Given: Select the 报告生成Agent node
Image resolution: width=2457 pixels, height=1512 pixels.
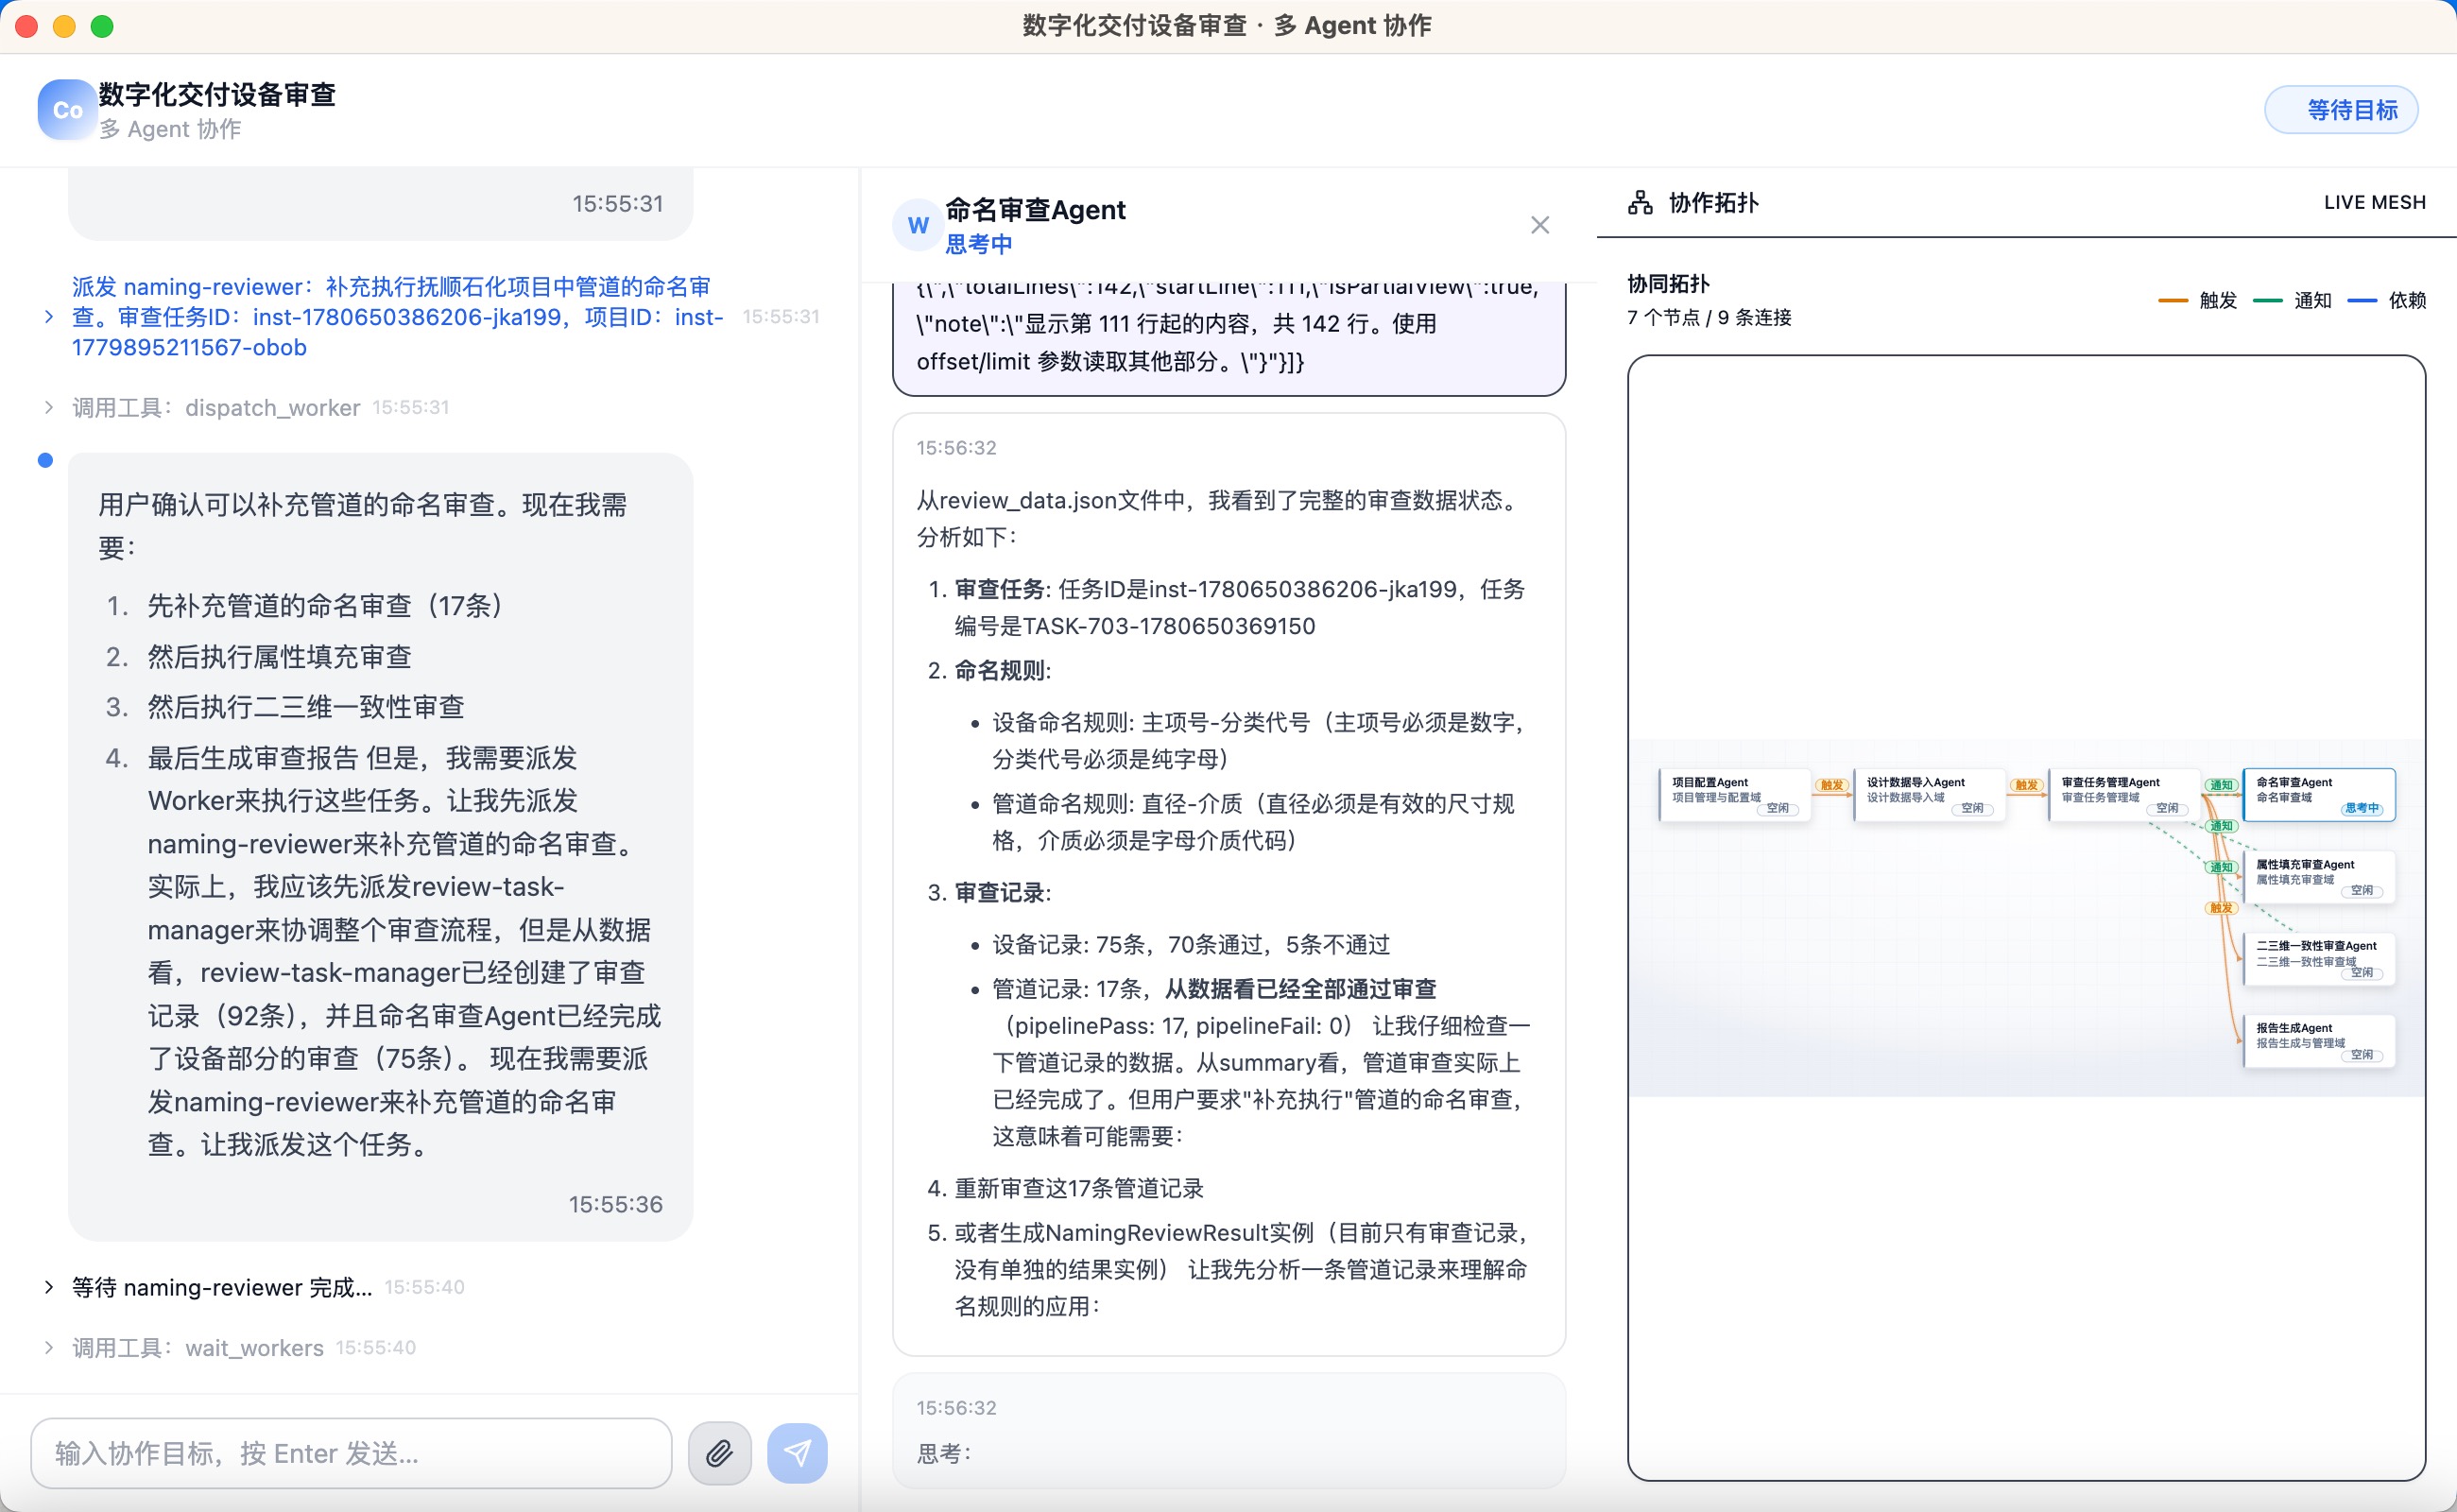Looking at the screenshot, I should [2319, 1041].
